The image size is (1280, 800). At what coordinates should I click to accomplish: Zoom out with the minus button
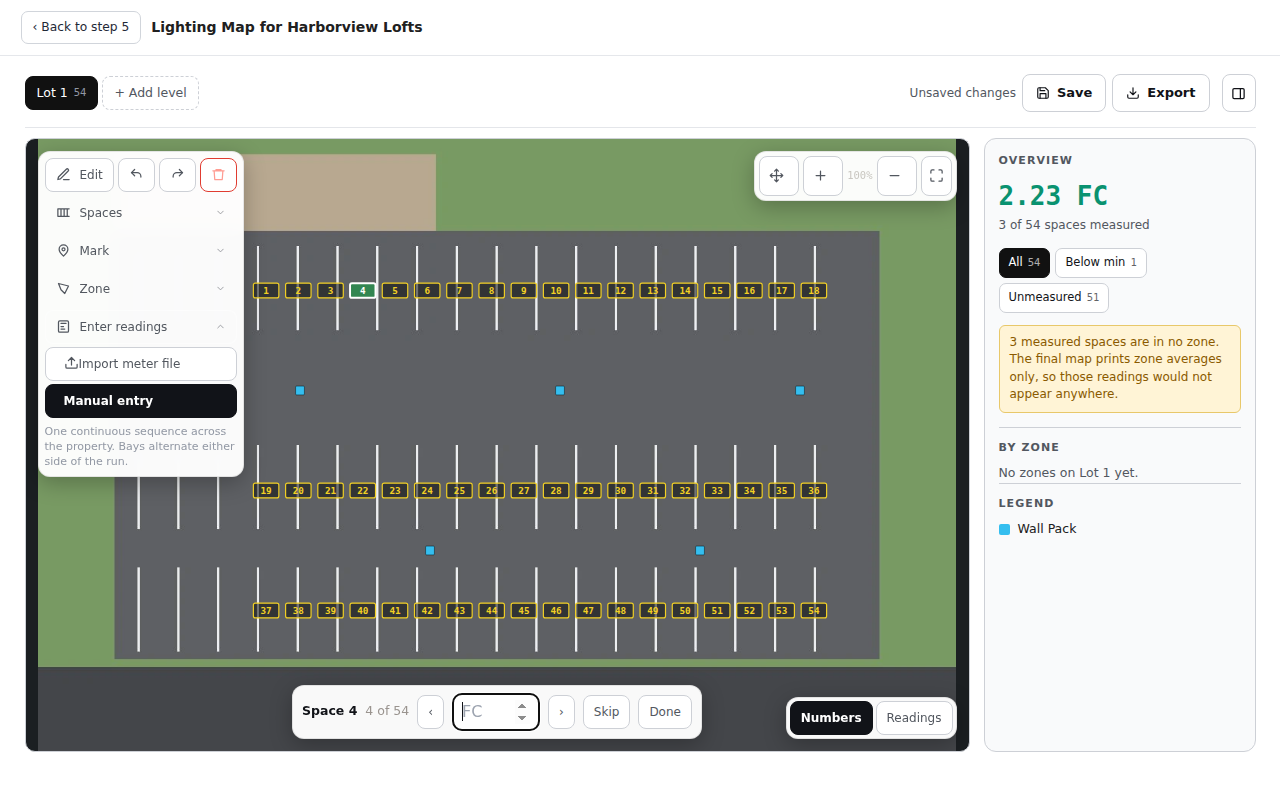point(895,176)
